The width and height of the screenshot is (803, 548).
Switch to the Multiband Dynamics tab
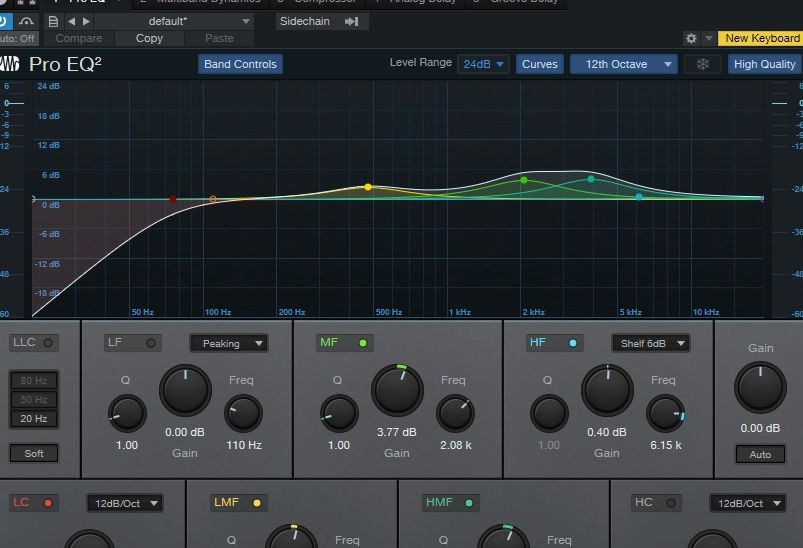[x=201, y=2]
